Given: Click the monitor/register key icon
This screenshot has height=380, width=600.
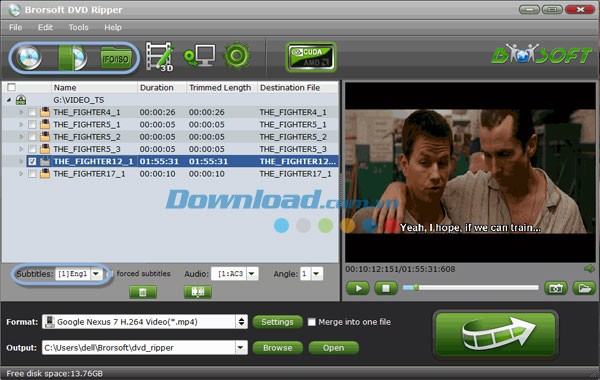Looking at the screenshot, I should pos(199,56).
